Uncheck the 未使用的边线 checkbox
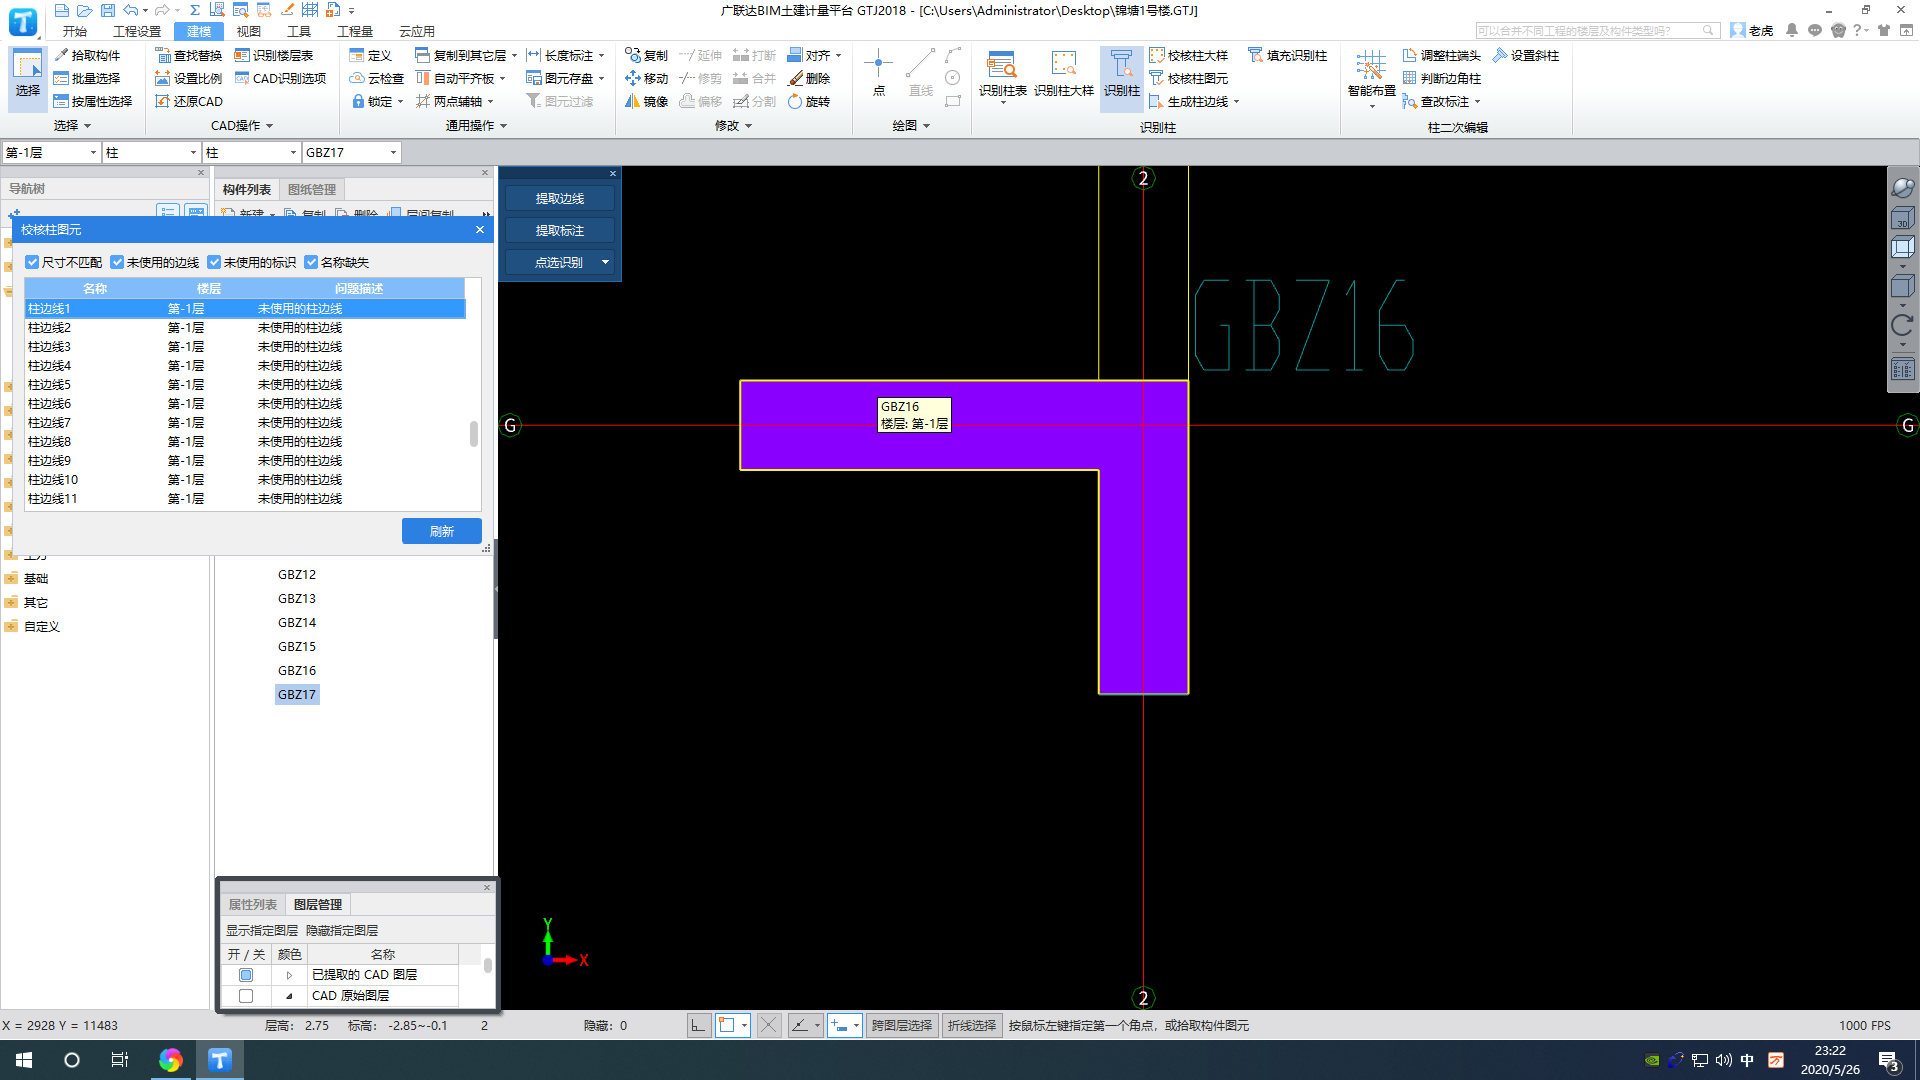1920x1080 pixels. tap(117, 262)
